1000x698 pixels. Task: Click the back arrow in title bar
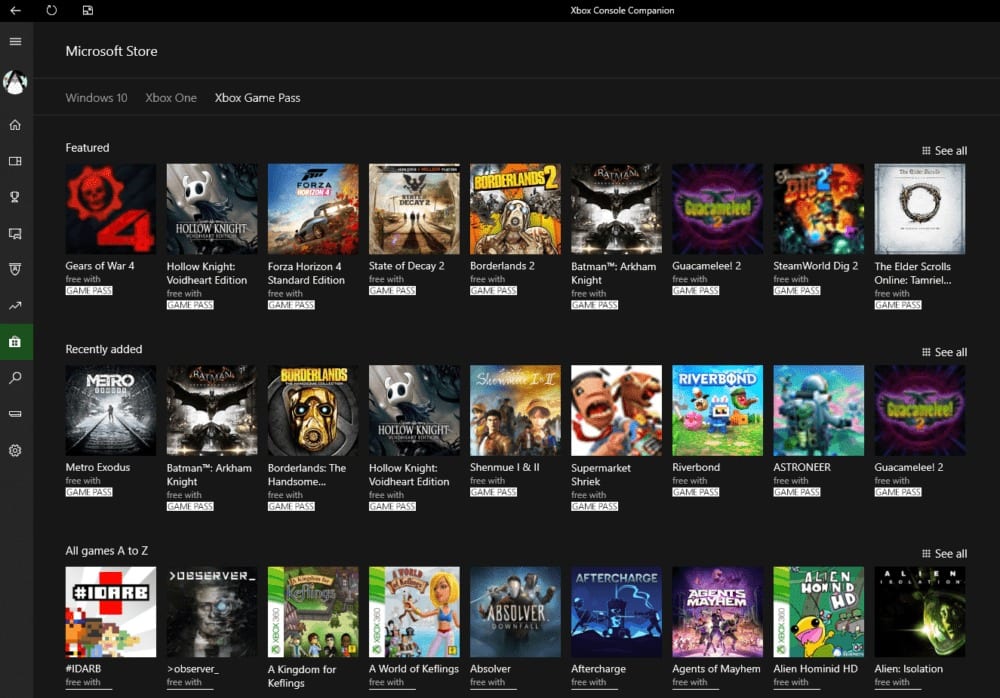pos(15,10)
